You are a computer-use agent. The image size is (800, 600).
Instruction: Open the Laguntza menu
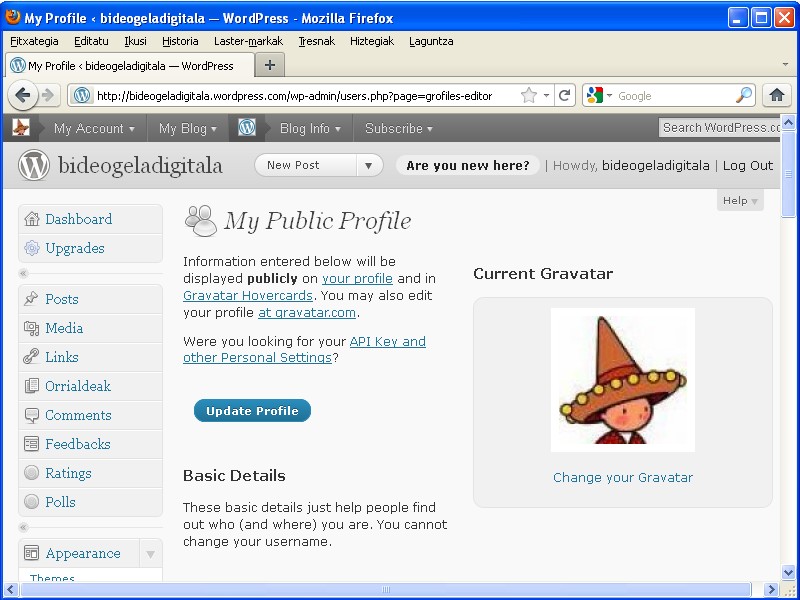431,41
